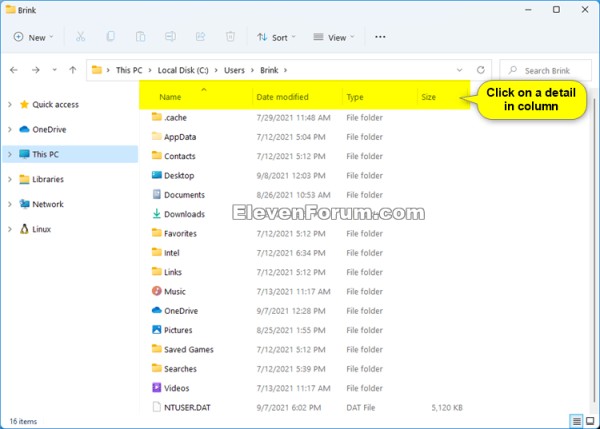600x429 pixels.
Task: Open the See more ellipsis menu
Action: tap(380, 37)
